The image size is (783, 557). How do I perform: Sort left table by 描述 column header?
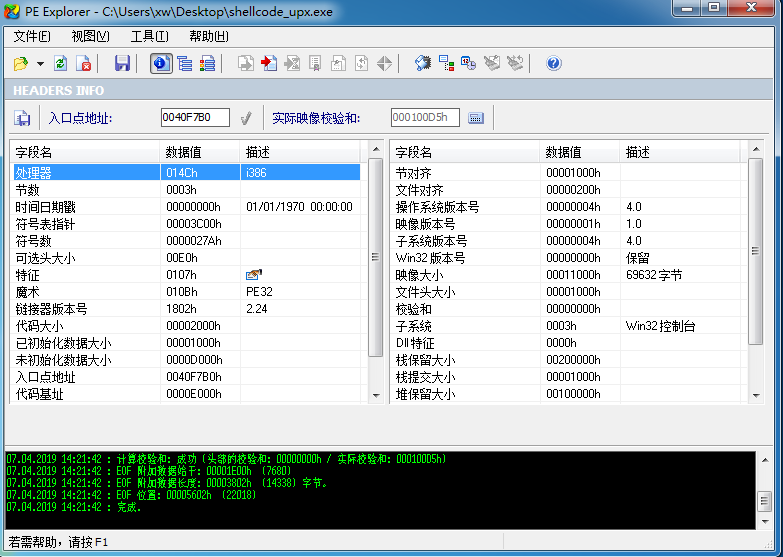point(300,152)
